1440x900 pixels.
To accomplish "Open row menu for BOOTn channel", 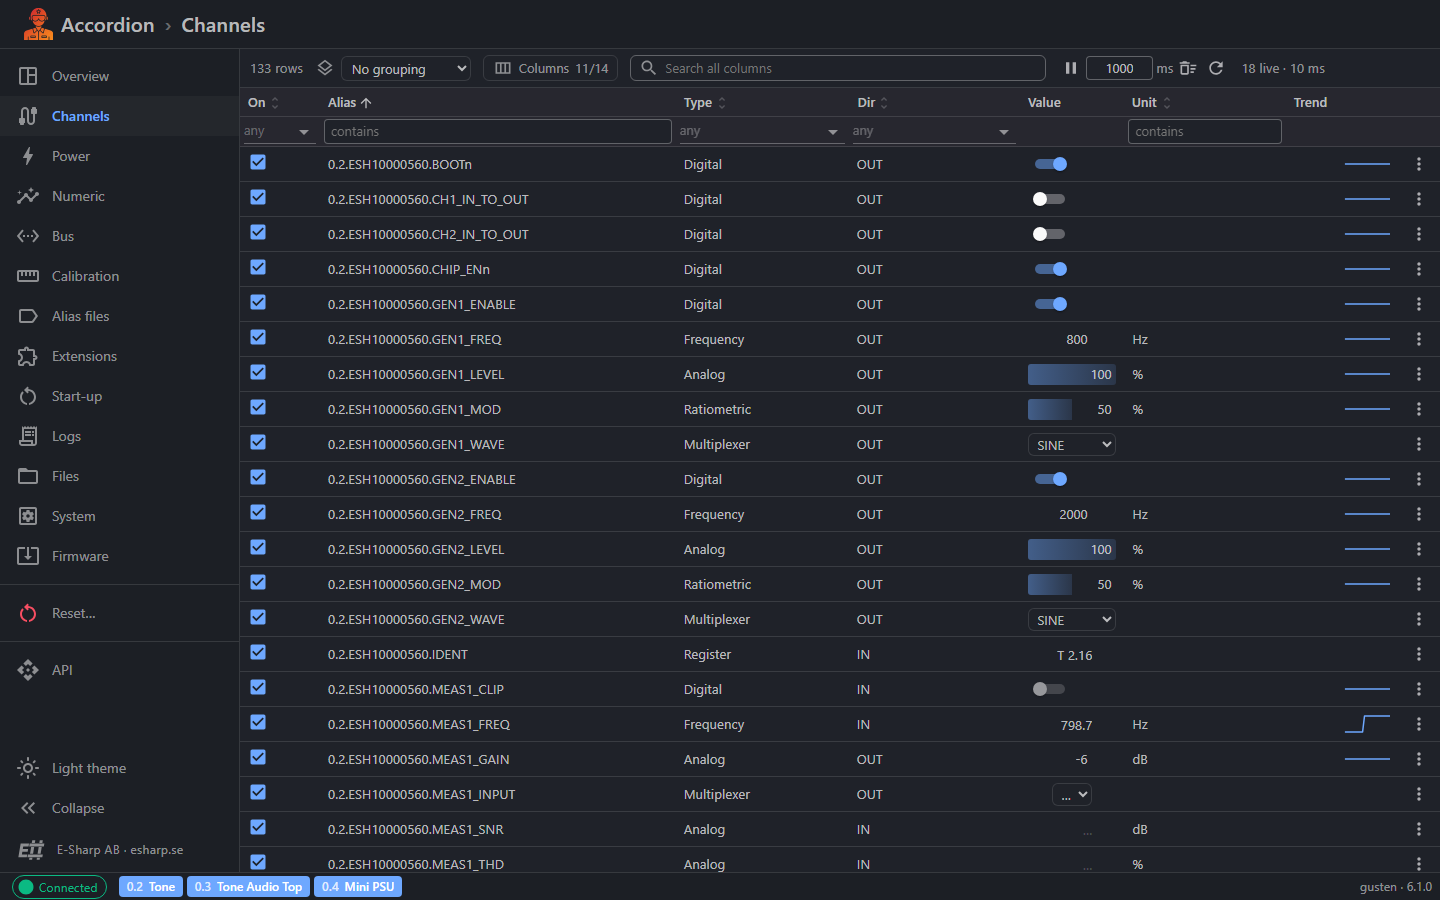I will 1419,164.
